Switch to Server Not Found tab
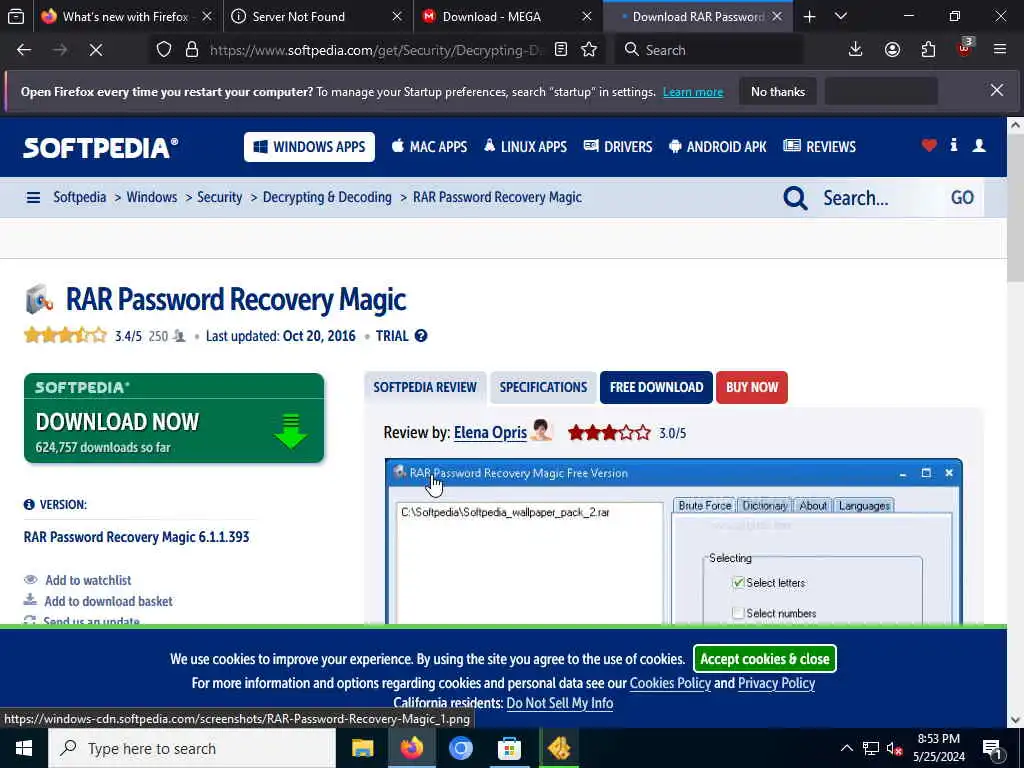The width and height of the screenshot is (1024, 768). 298,17
